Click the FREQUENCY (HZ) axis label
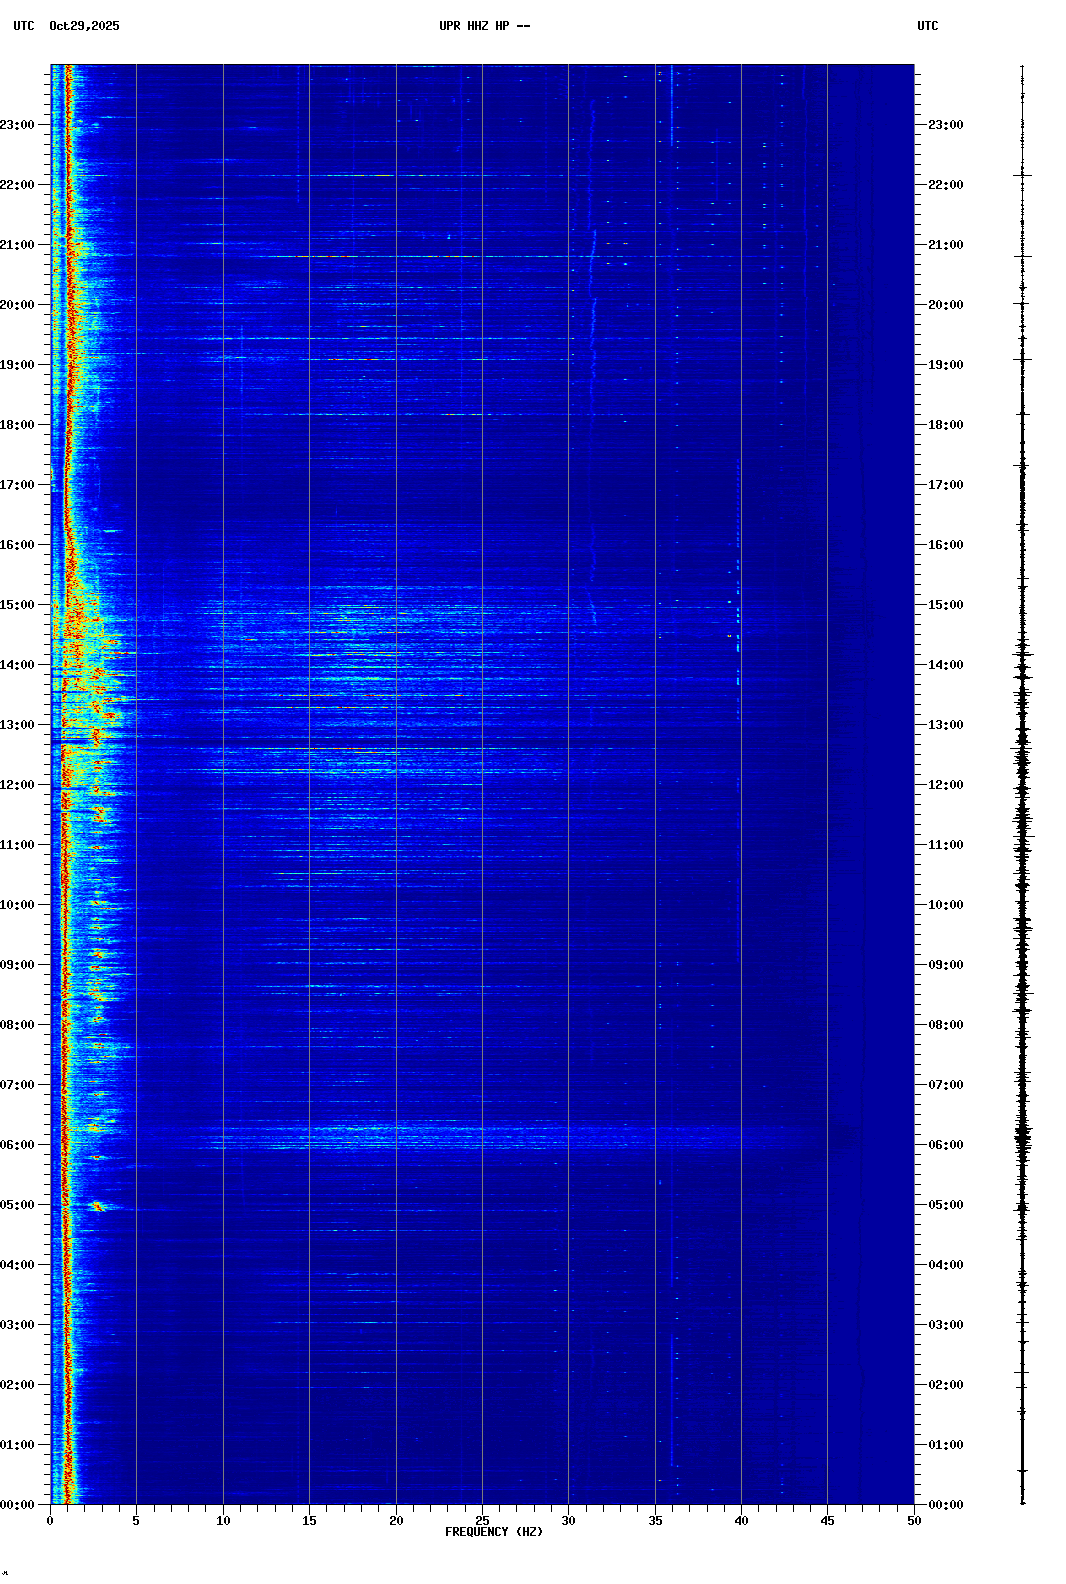The width and height of the screenshot is (1066, 1584). (493, 1532)
